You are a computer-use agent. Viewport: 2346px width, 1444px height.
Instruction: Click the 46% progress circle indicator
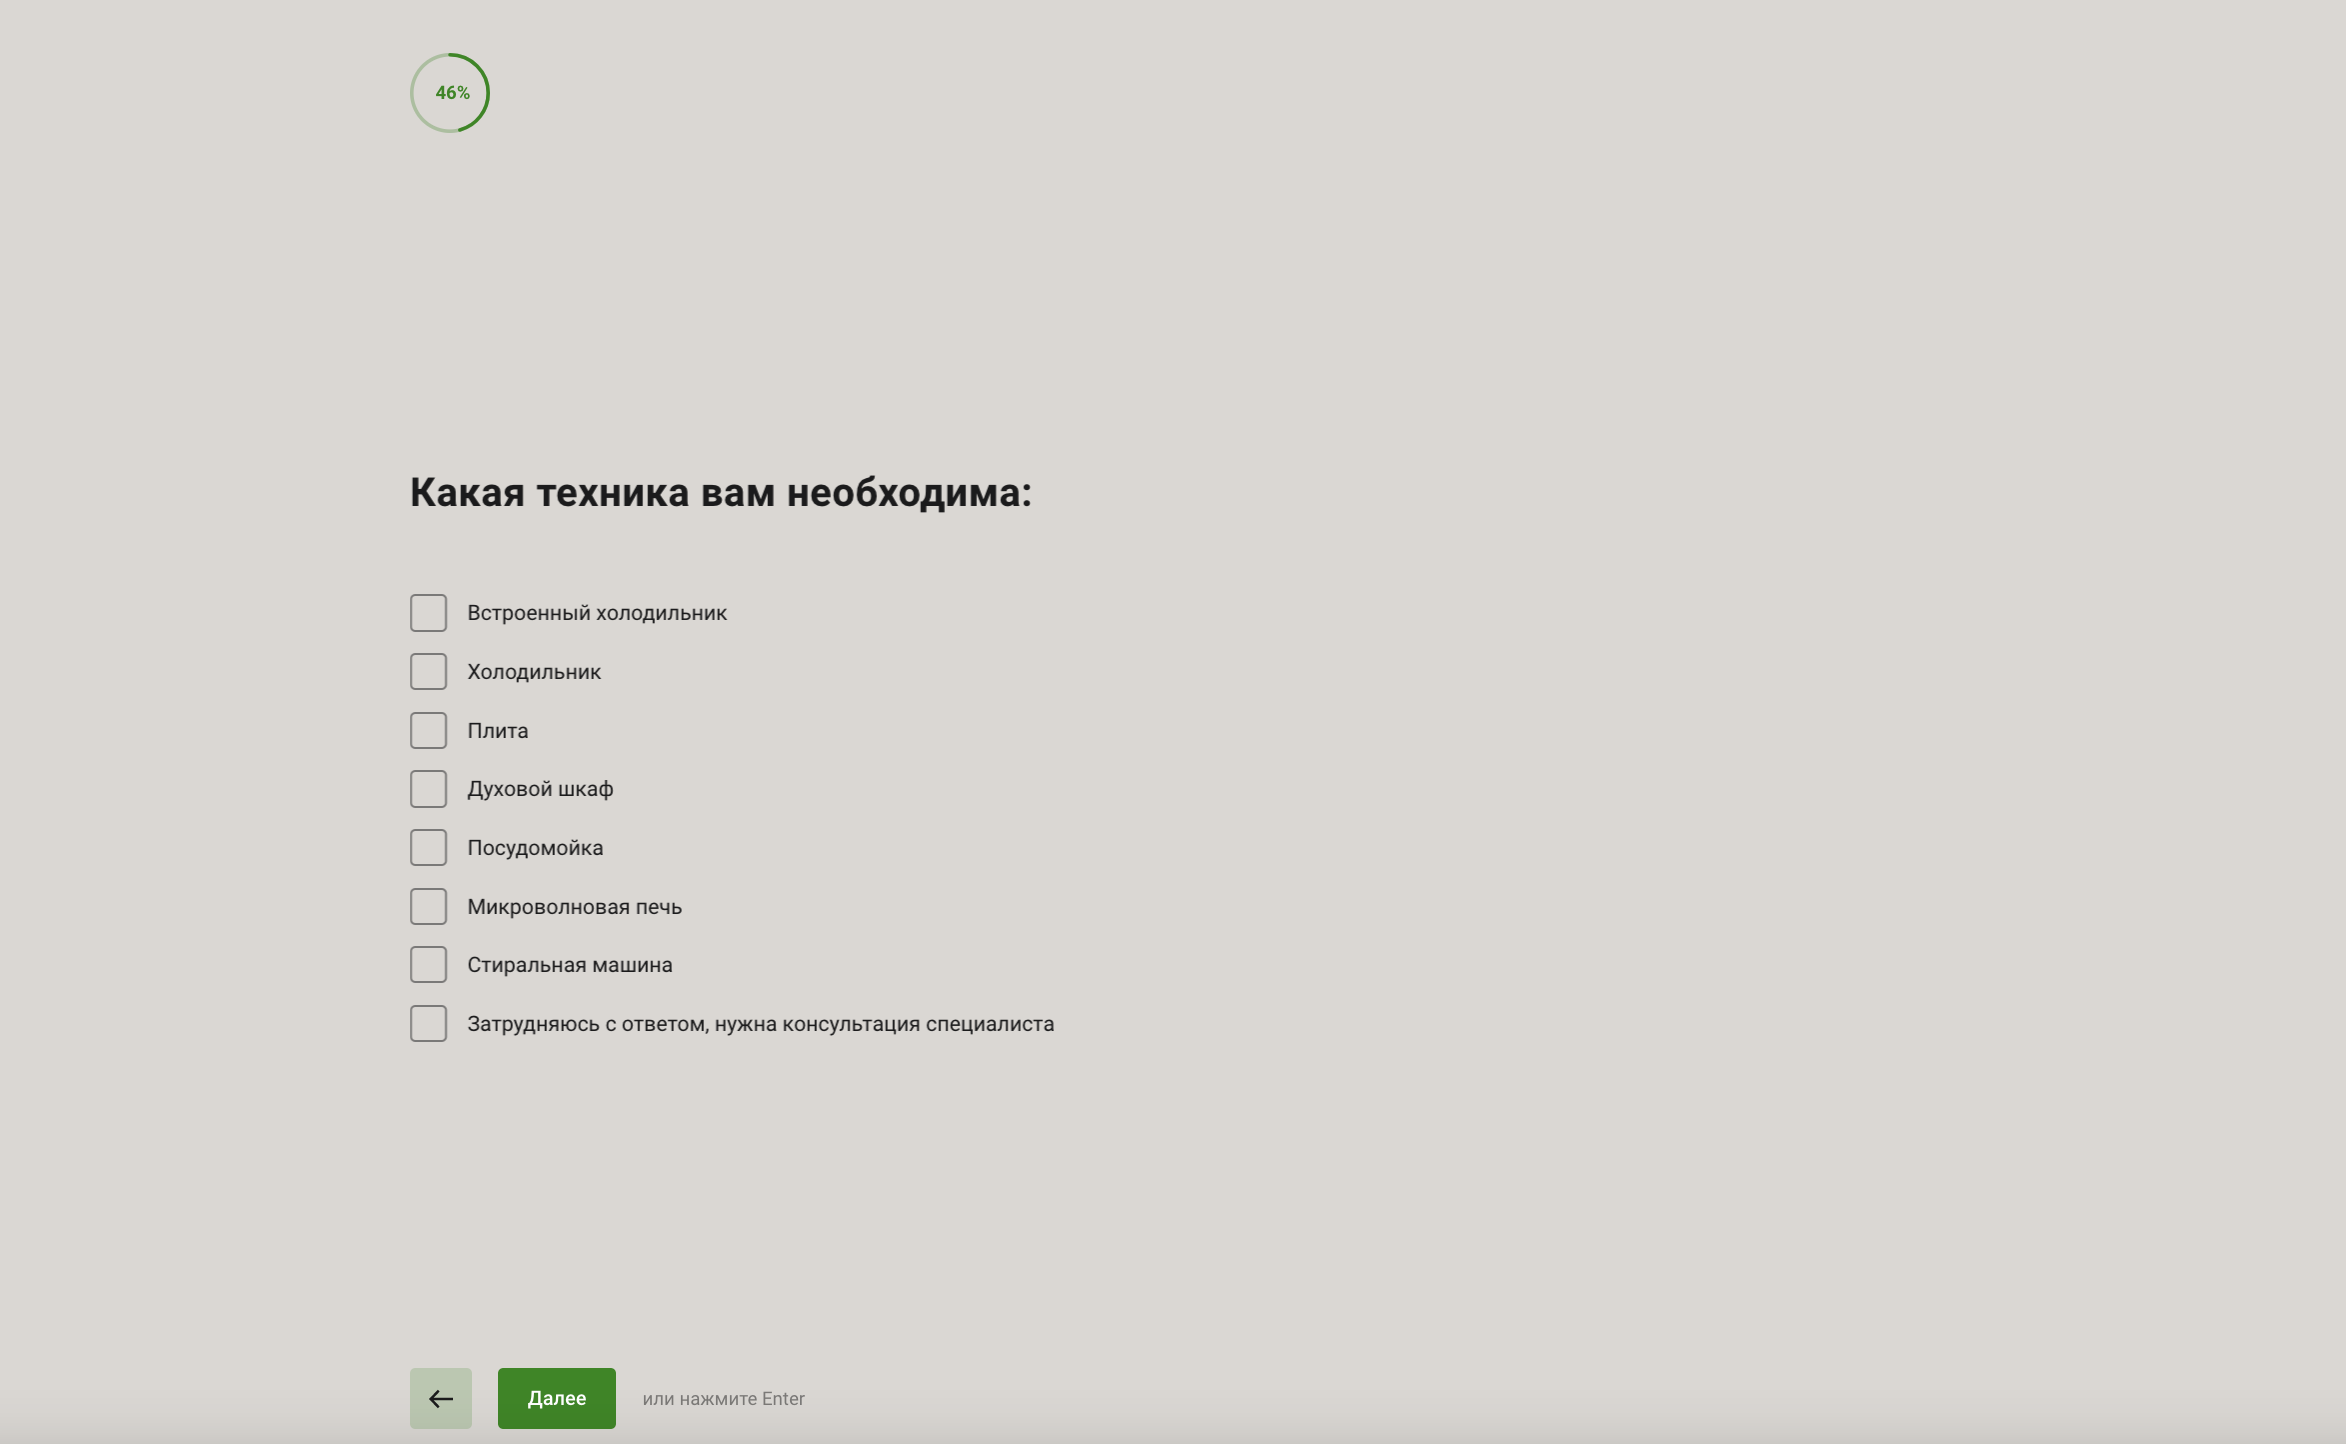click(x=450, y=93)
